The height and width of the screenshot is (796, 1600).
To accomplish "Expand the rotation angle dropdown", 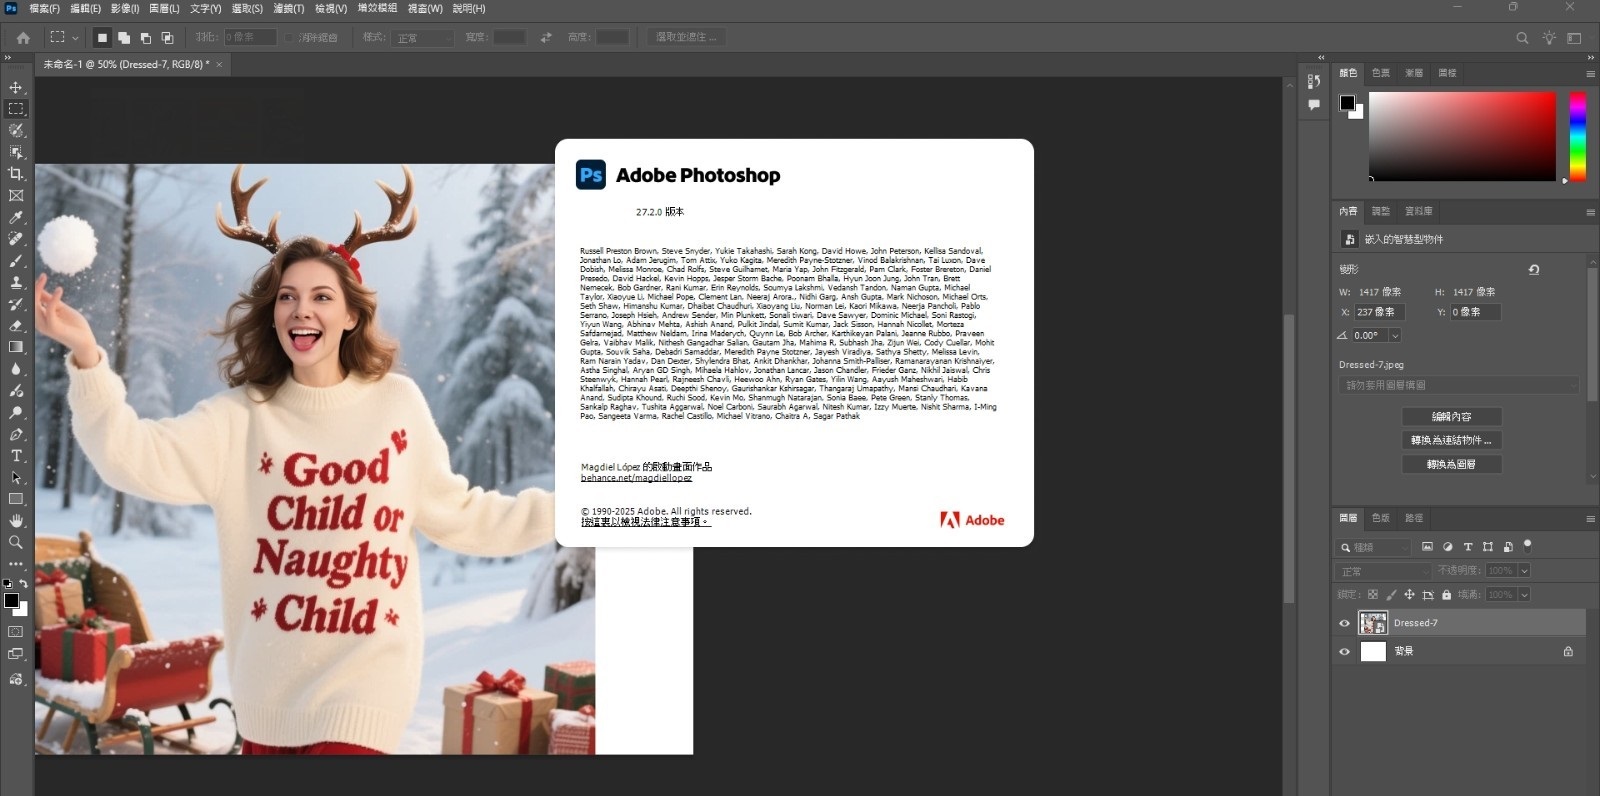I will click(x=1395, y=336).
